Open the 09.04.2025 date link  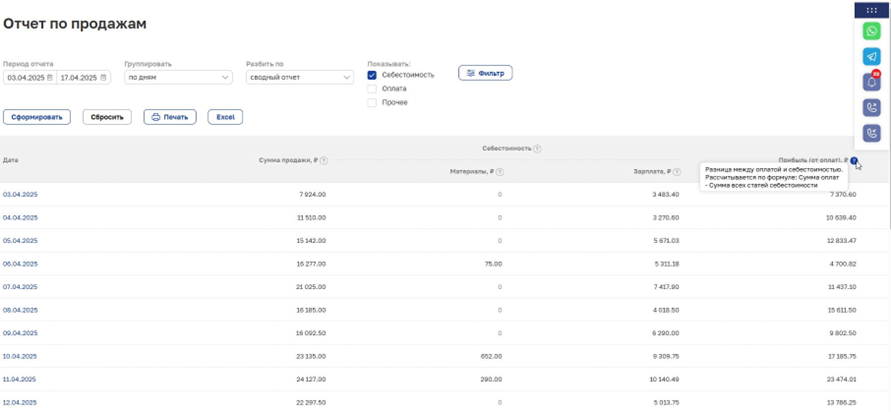pyautogui.click(x=20, y=333)
